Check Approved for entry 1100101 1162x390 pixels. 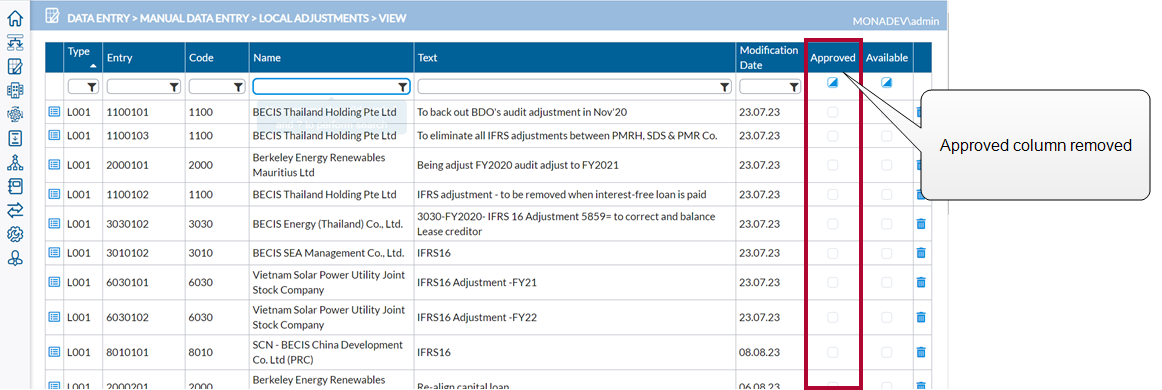[x=833, y=112]
